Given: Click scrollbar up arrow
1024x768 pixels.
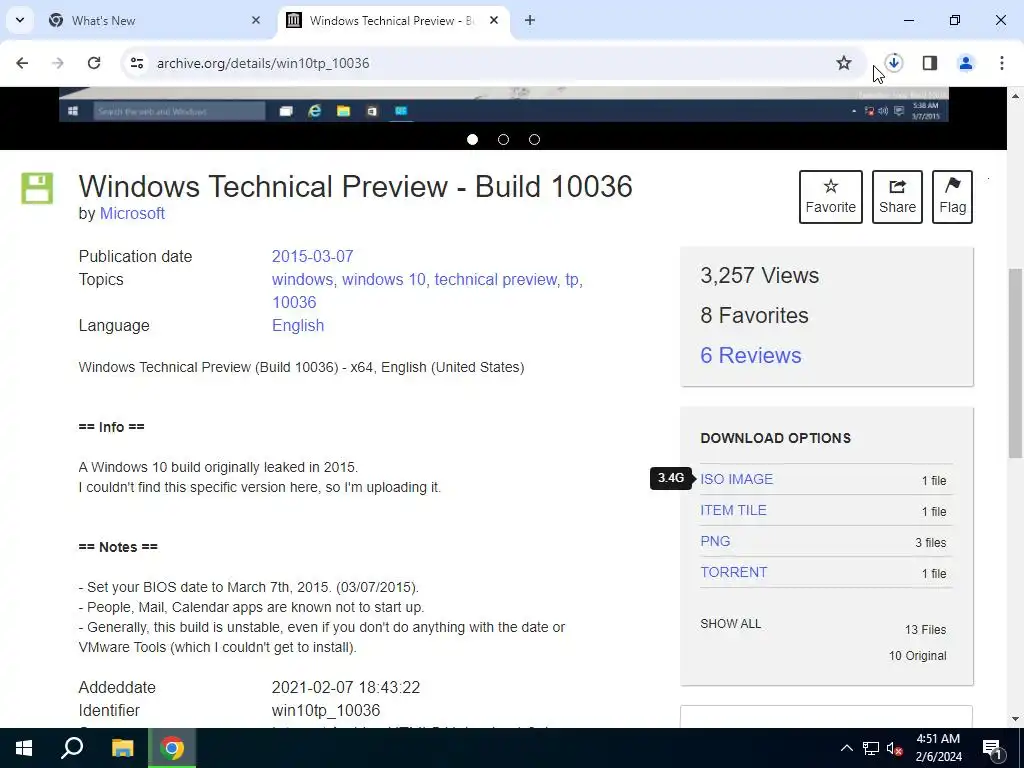Looking at the screenshot, I should 1016,96.
